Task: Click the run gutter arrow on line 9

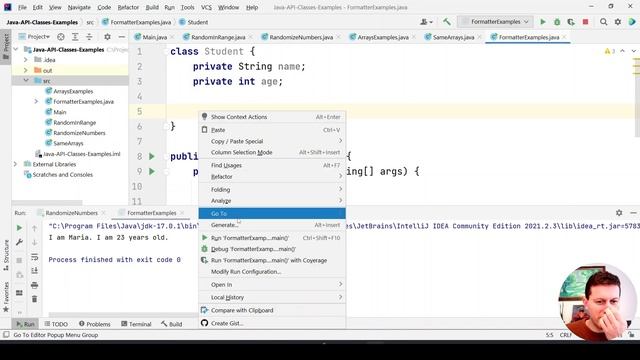Action: coord(152,171)
